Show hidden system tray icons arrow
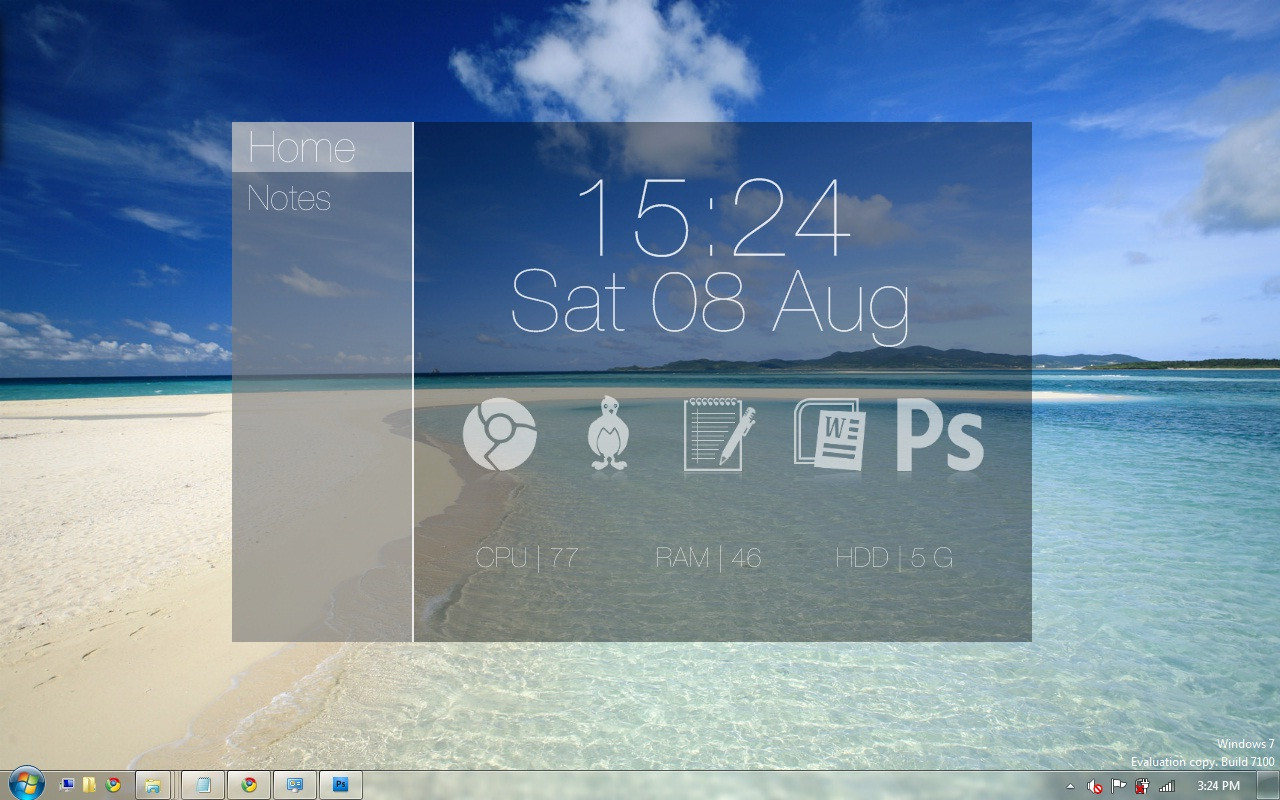Image resolution: width=1280 pixels, height=800 pixels. coord(1071,786)
